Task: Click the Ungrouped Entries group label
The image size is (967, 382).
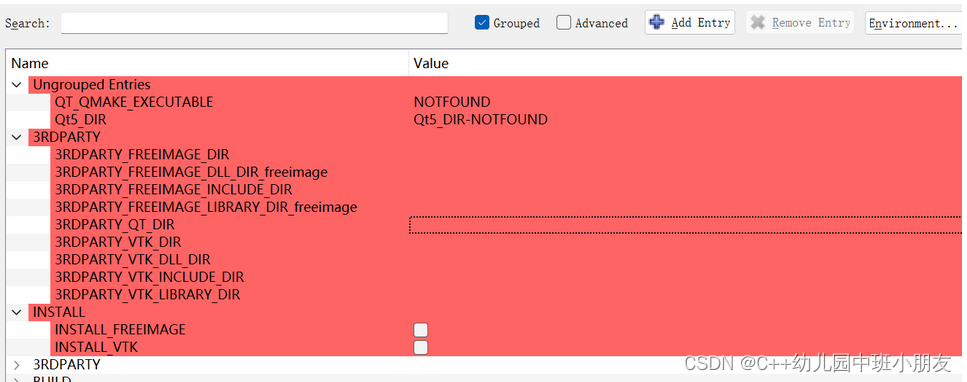Action: (x=91, y=85)
